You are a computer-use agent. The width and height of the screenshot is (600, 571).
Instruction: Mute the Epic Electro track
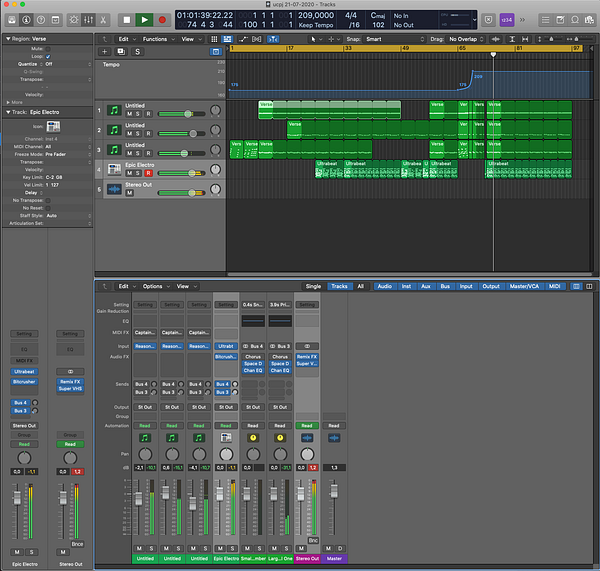tap(129, 173)
